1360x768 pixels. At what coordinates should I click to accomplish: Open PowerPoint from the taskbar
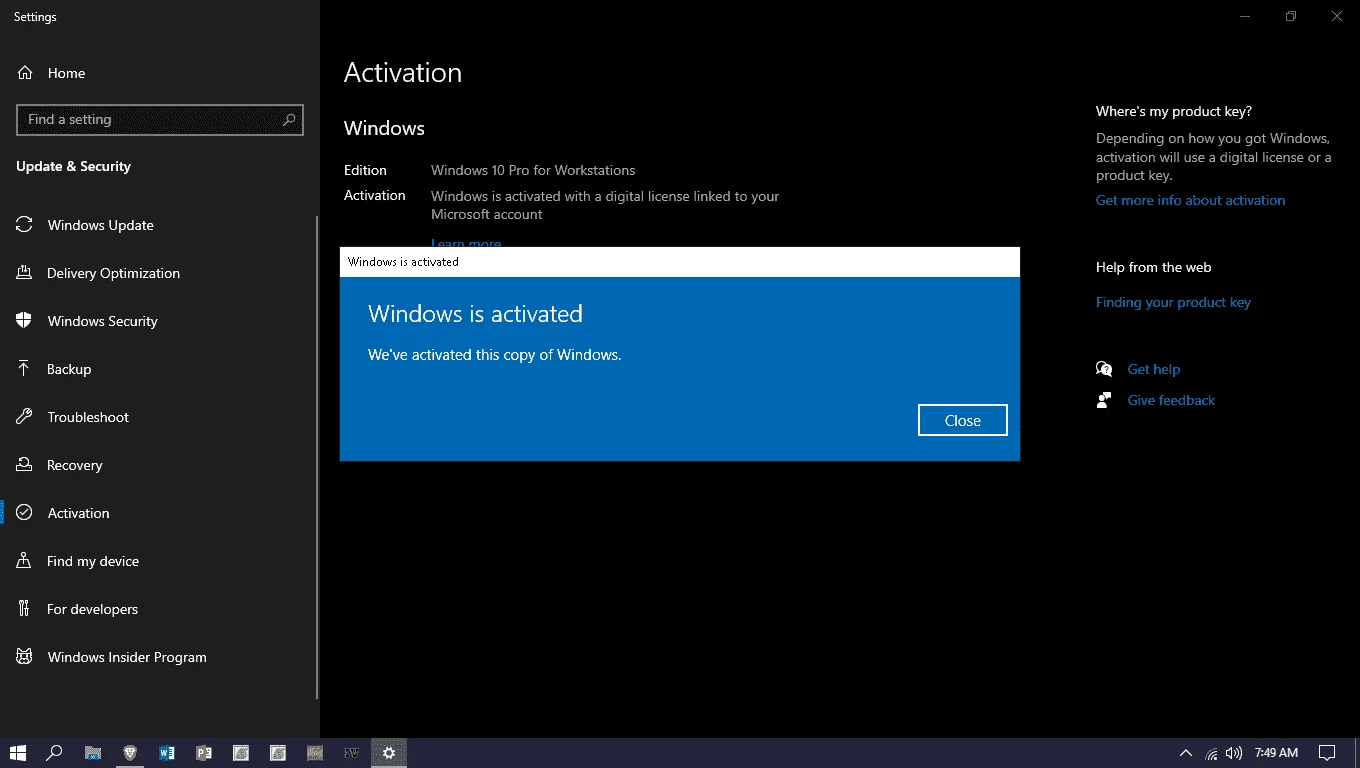tap(204, 753)
